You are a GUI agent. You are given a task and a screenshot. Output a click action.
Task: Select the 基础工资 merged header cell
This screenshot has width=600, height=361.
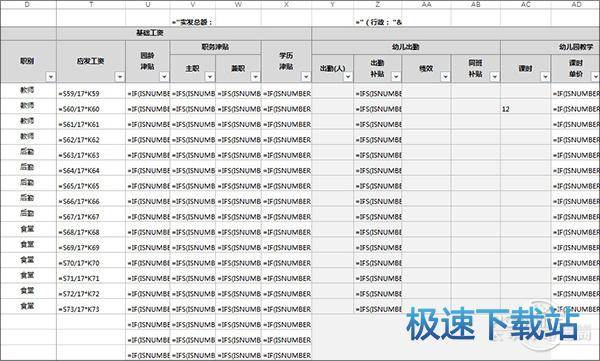point(184,34)
